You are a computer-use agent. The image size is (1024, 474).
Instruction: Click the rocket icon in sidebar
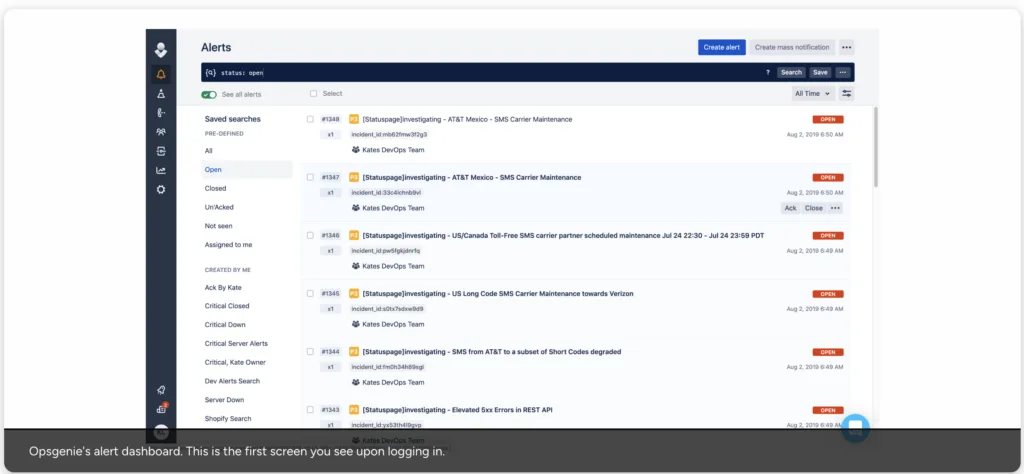tap(161, 390)
